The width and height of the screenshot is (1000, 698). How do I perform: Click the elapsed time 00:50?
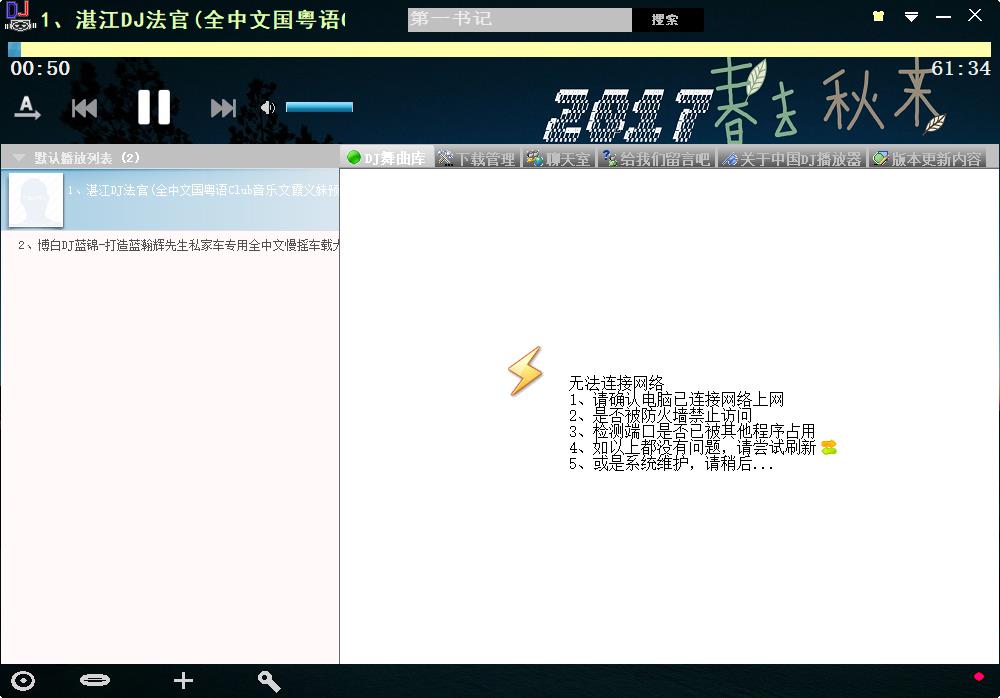click(40, 68)
